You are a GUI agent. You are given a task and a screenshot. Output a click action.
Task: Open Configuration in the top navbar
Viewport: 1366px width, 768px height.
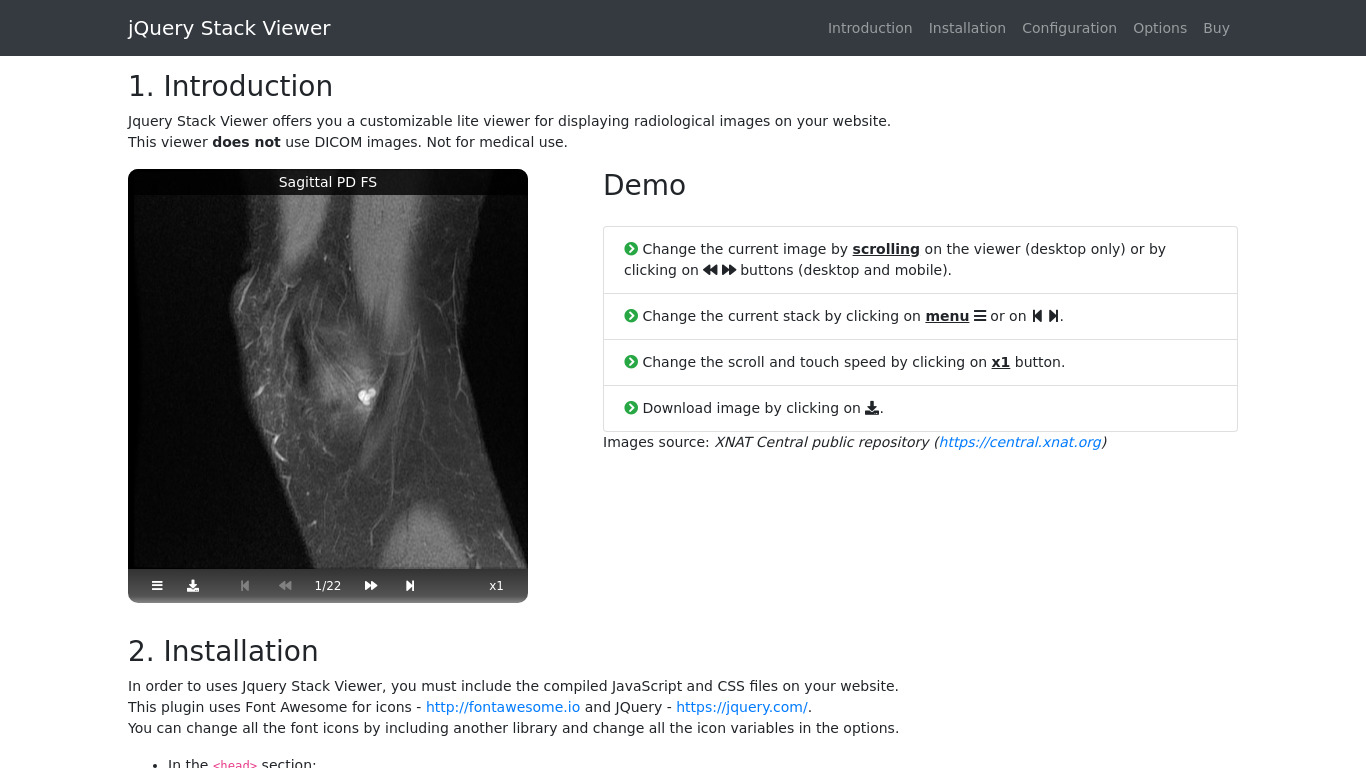point(1069,28)
